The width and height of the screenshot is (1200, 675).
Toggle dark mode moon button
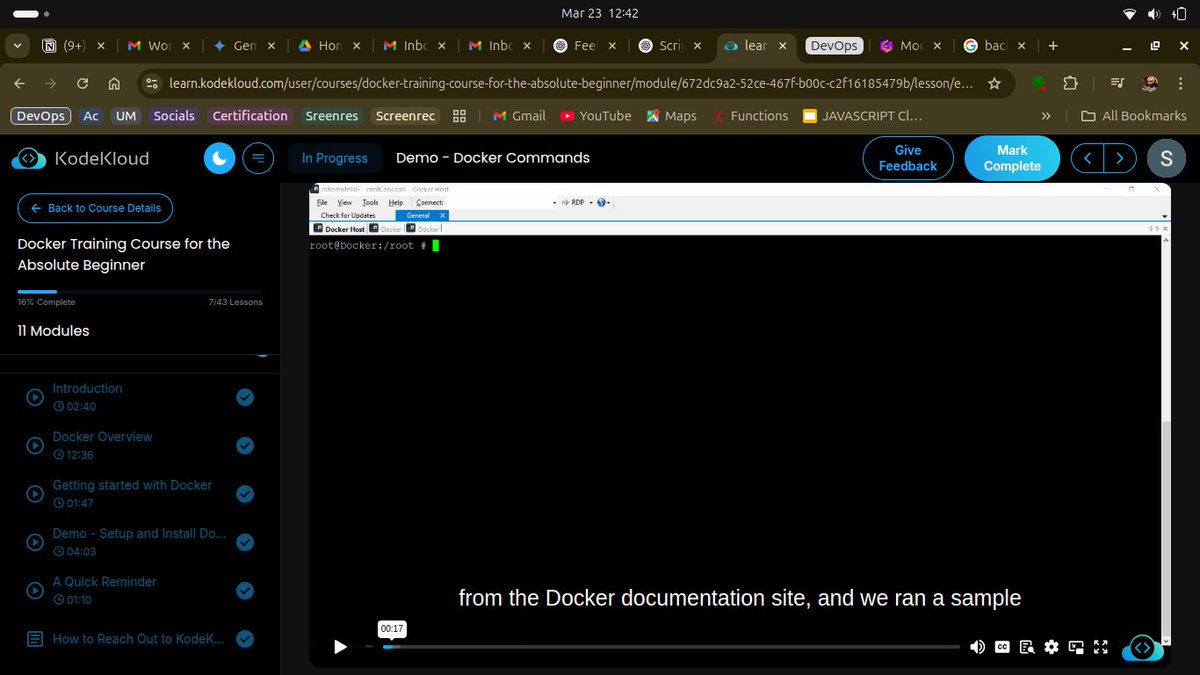pos(219,158)
